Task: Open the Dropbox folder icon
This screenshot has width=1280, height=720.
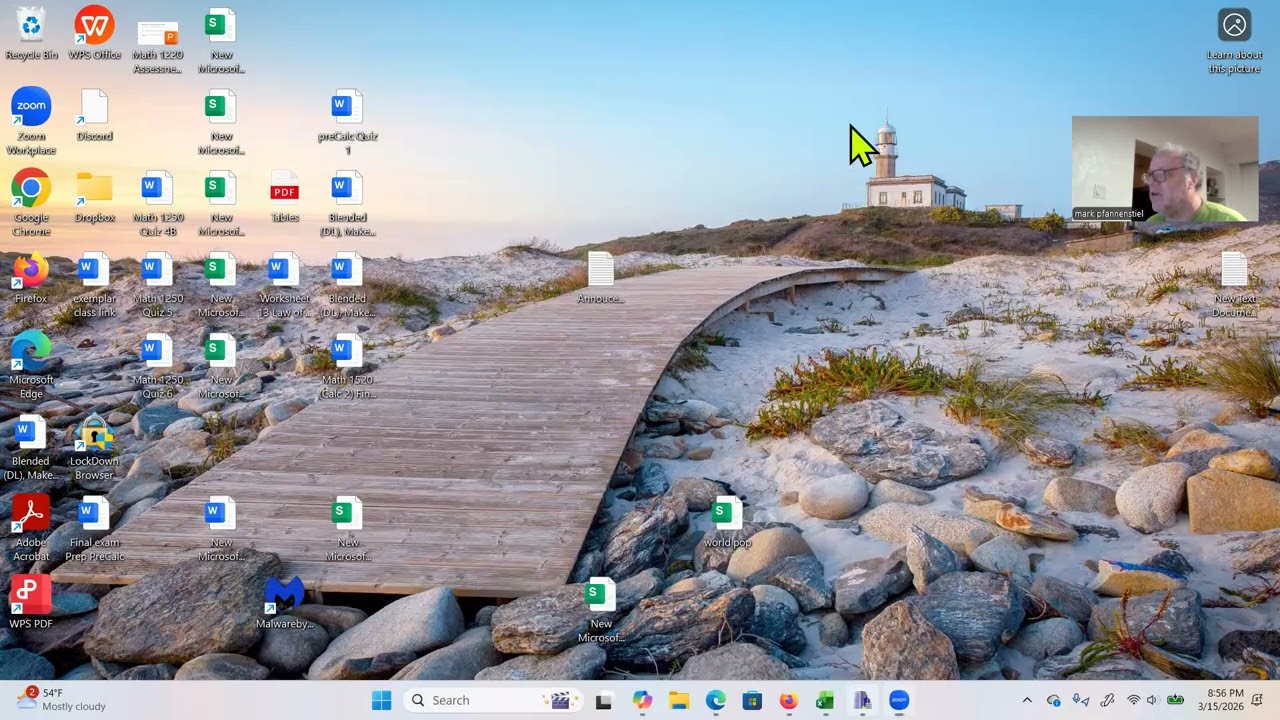Action: (94, 196)
